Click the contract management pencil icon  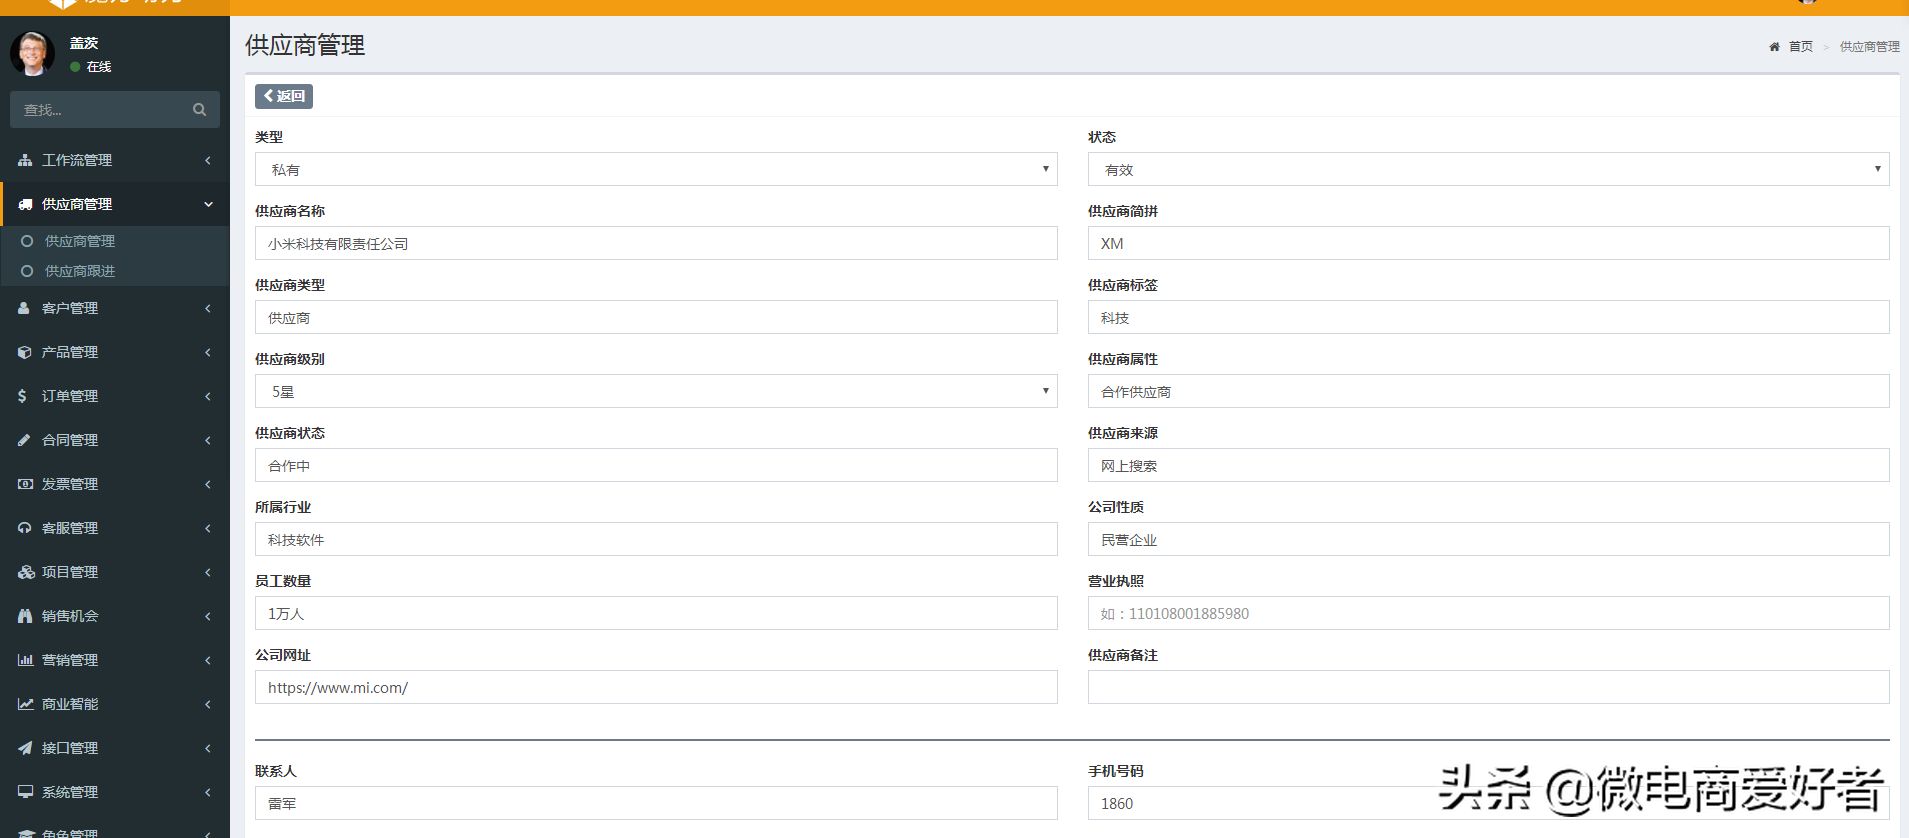pos(24,440)
